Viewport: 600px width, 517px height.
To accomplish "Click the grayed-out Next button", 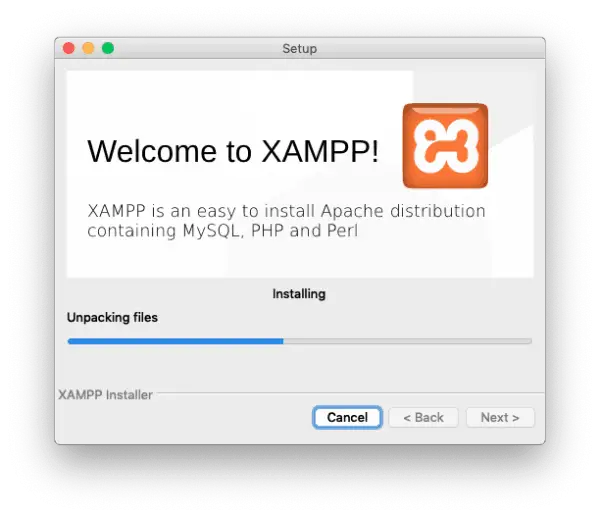I will pos(500,417).
